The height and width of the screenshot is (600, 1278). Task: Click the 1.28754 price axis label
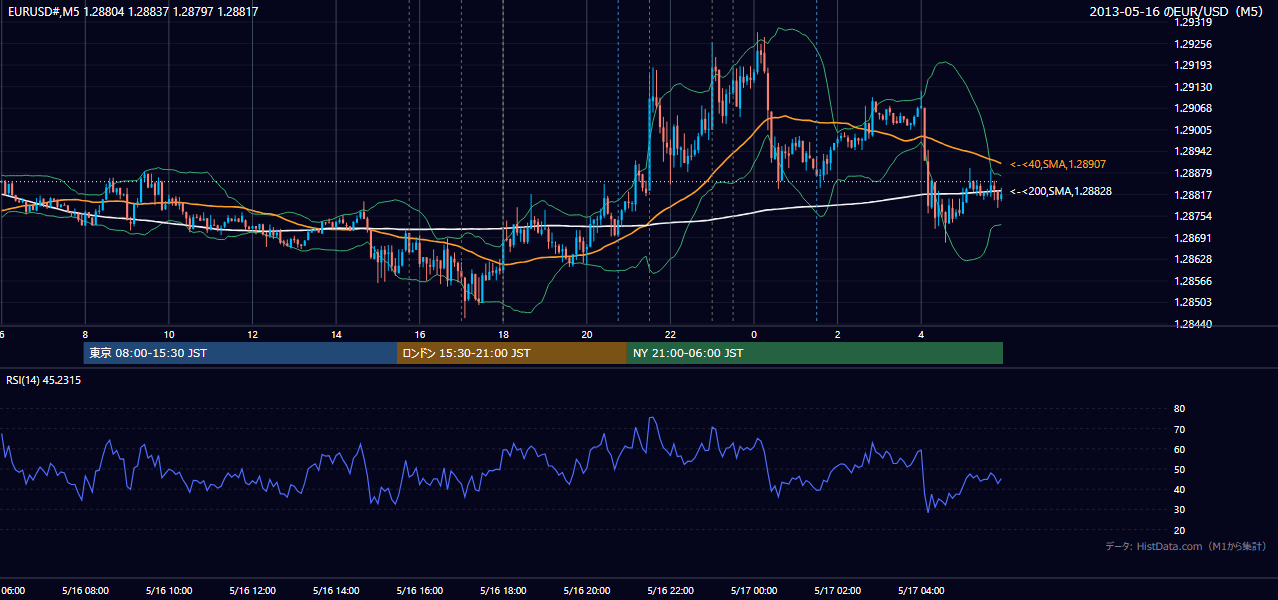pyautogui.click(x=1193, y=216)
